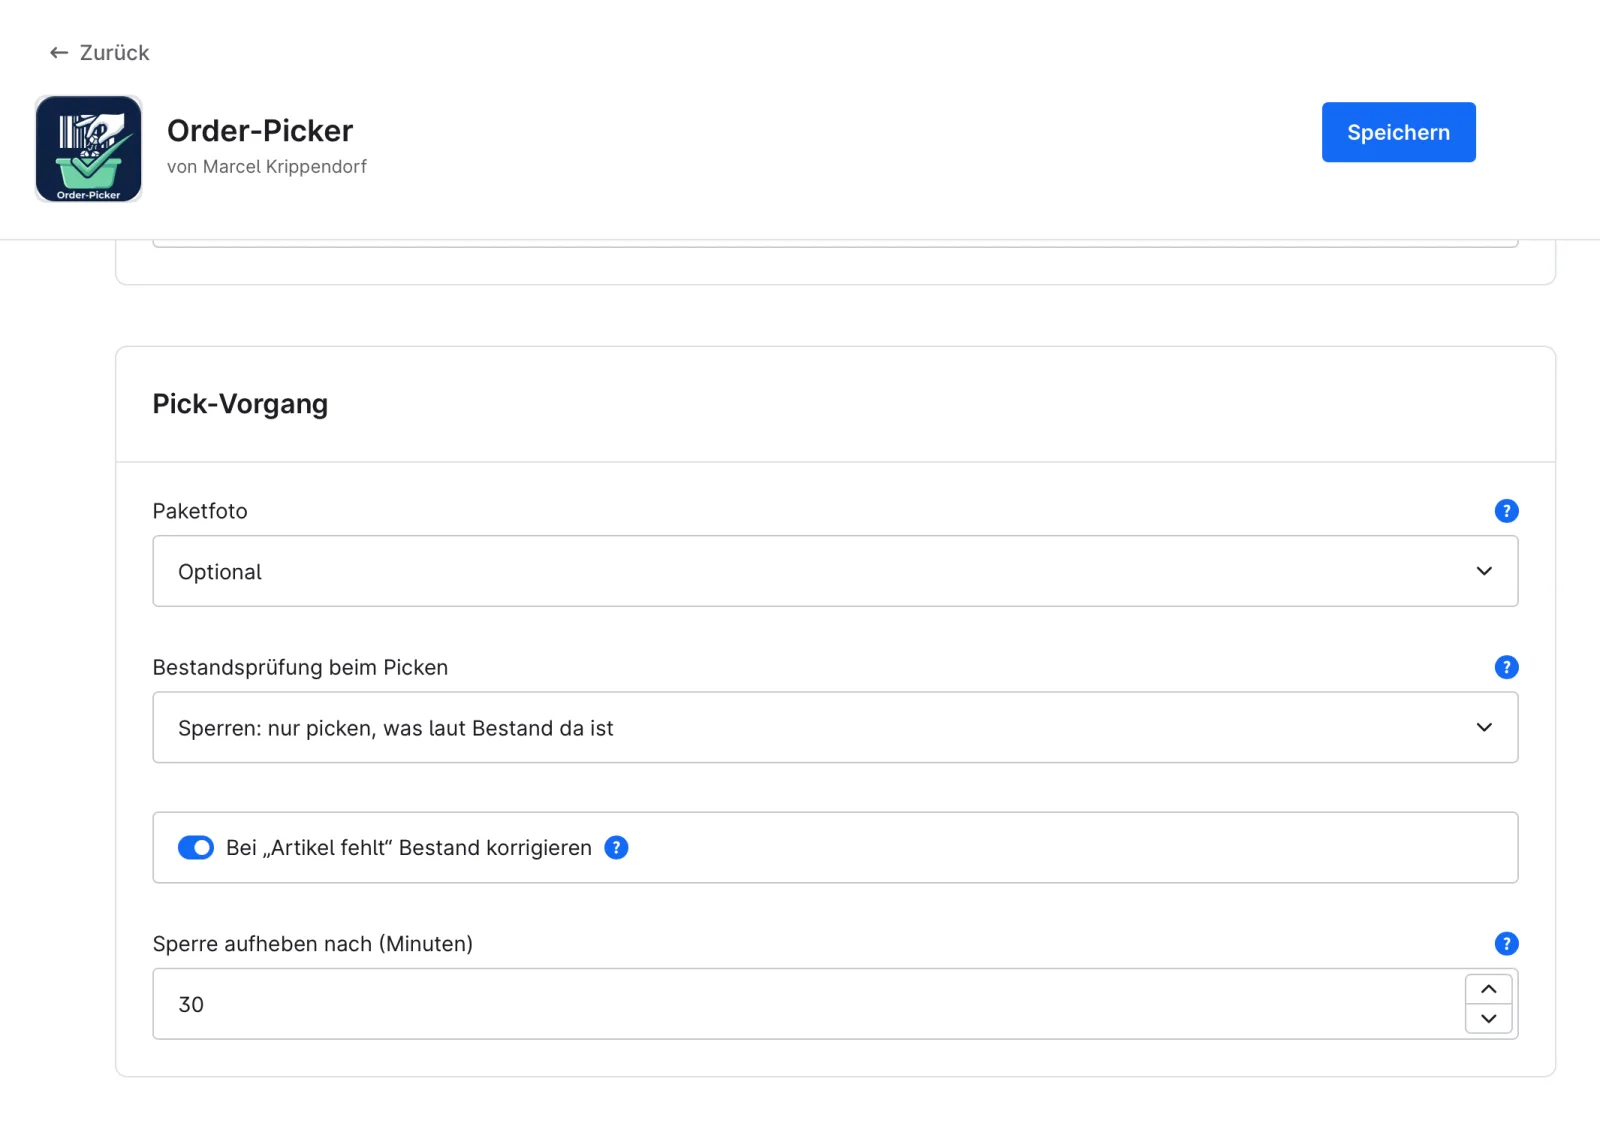Open help icon for Bestandsprüfung beim Picken
The image size is (1600, 1136).
click(x=1506, y=667)
